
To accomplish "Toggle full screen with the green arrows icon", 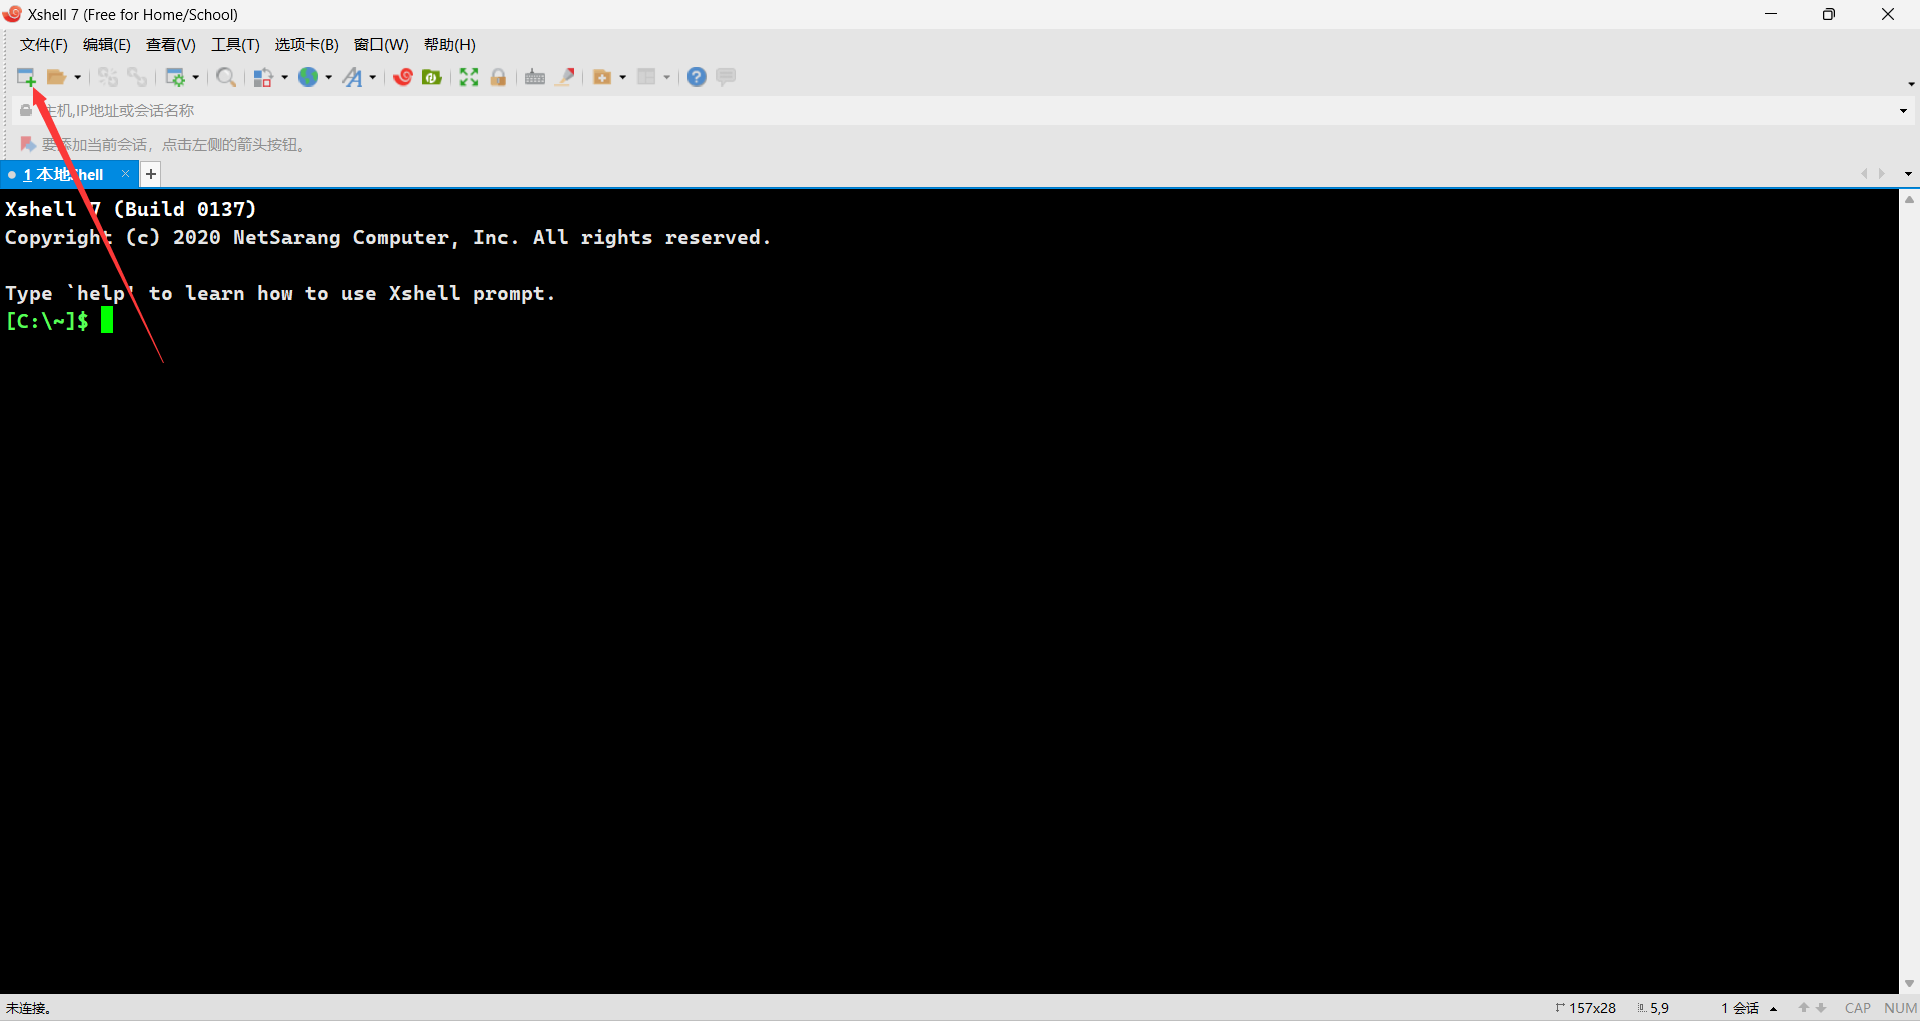I will (x=469, y=77).
